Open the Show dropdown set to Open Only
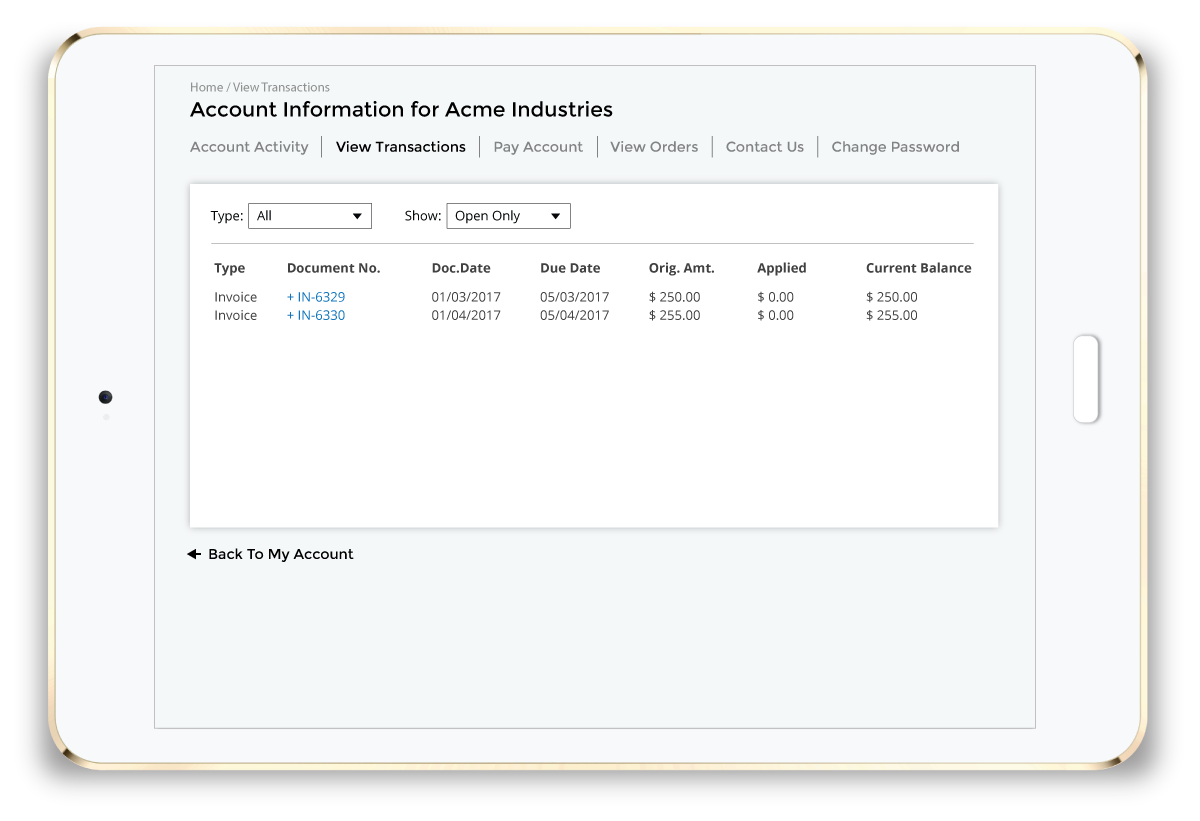 click(x=508, y=216)
